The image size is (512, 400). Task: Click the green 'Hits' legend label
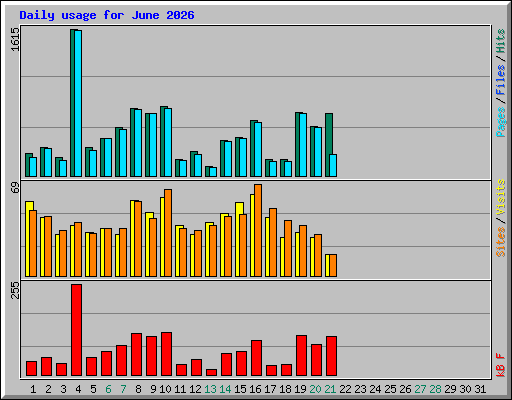500,41
